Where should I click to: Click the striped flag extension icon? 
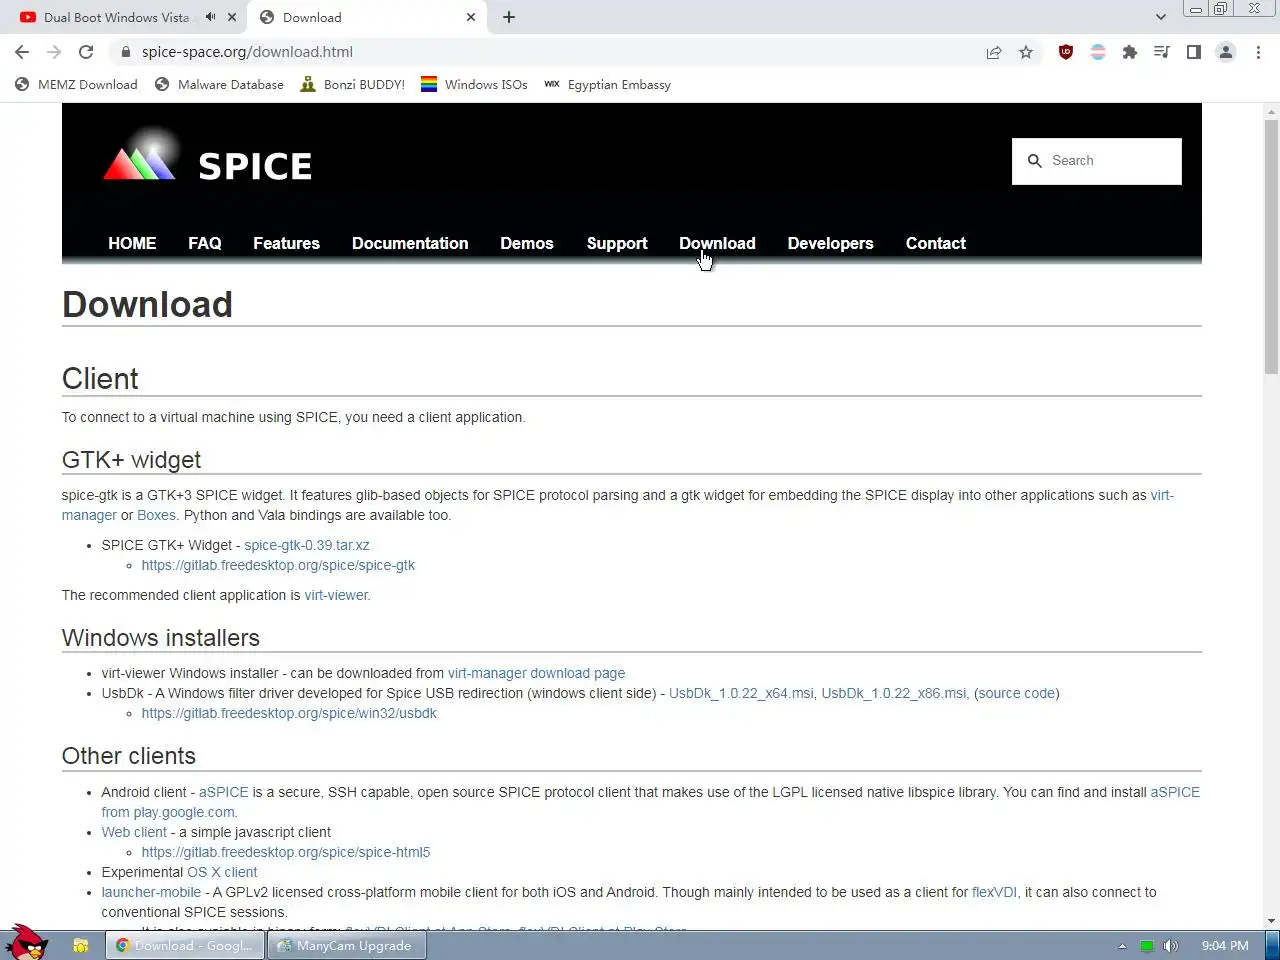coord(1098,52)
